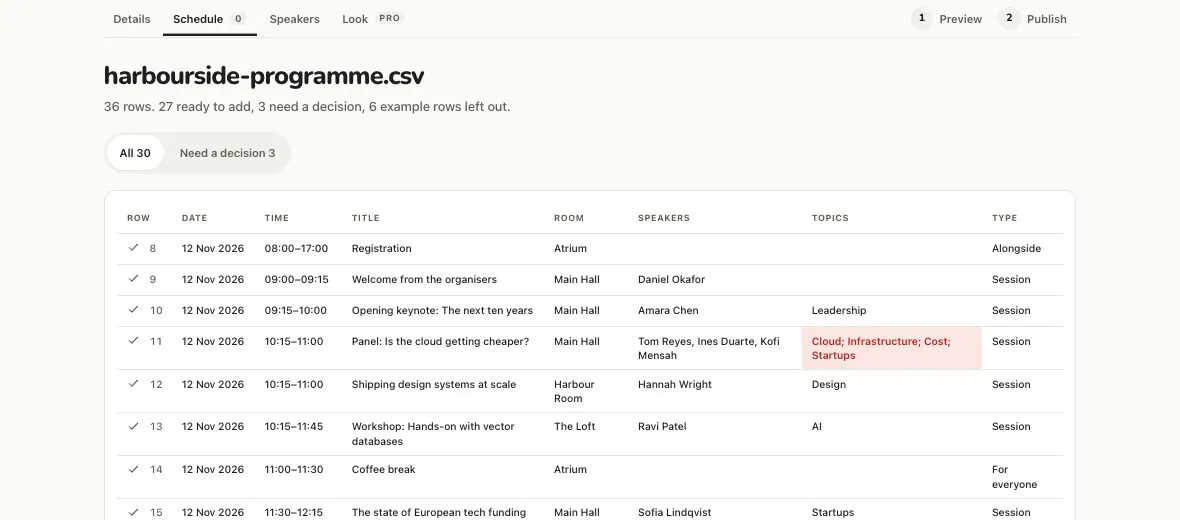Select Opening keynote: The next ten years
Viewport: 1180px width, 520px height.
coord(442,310)
